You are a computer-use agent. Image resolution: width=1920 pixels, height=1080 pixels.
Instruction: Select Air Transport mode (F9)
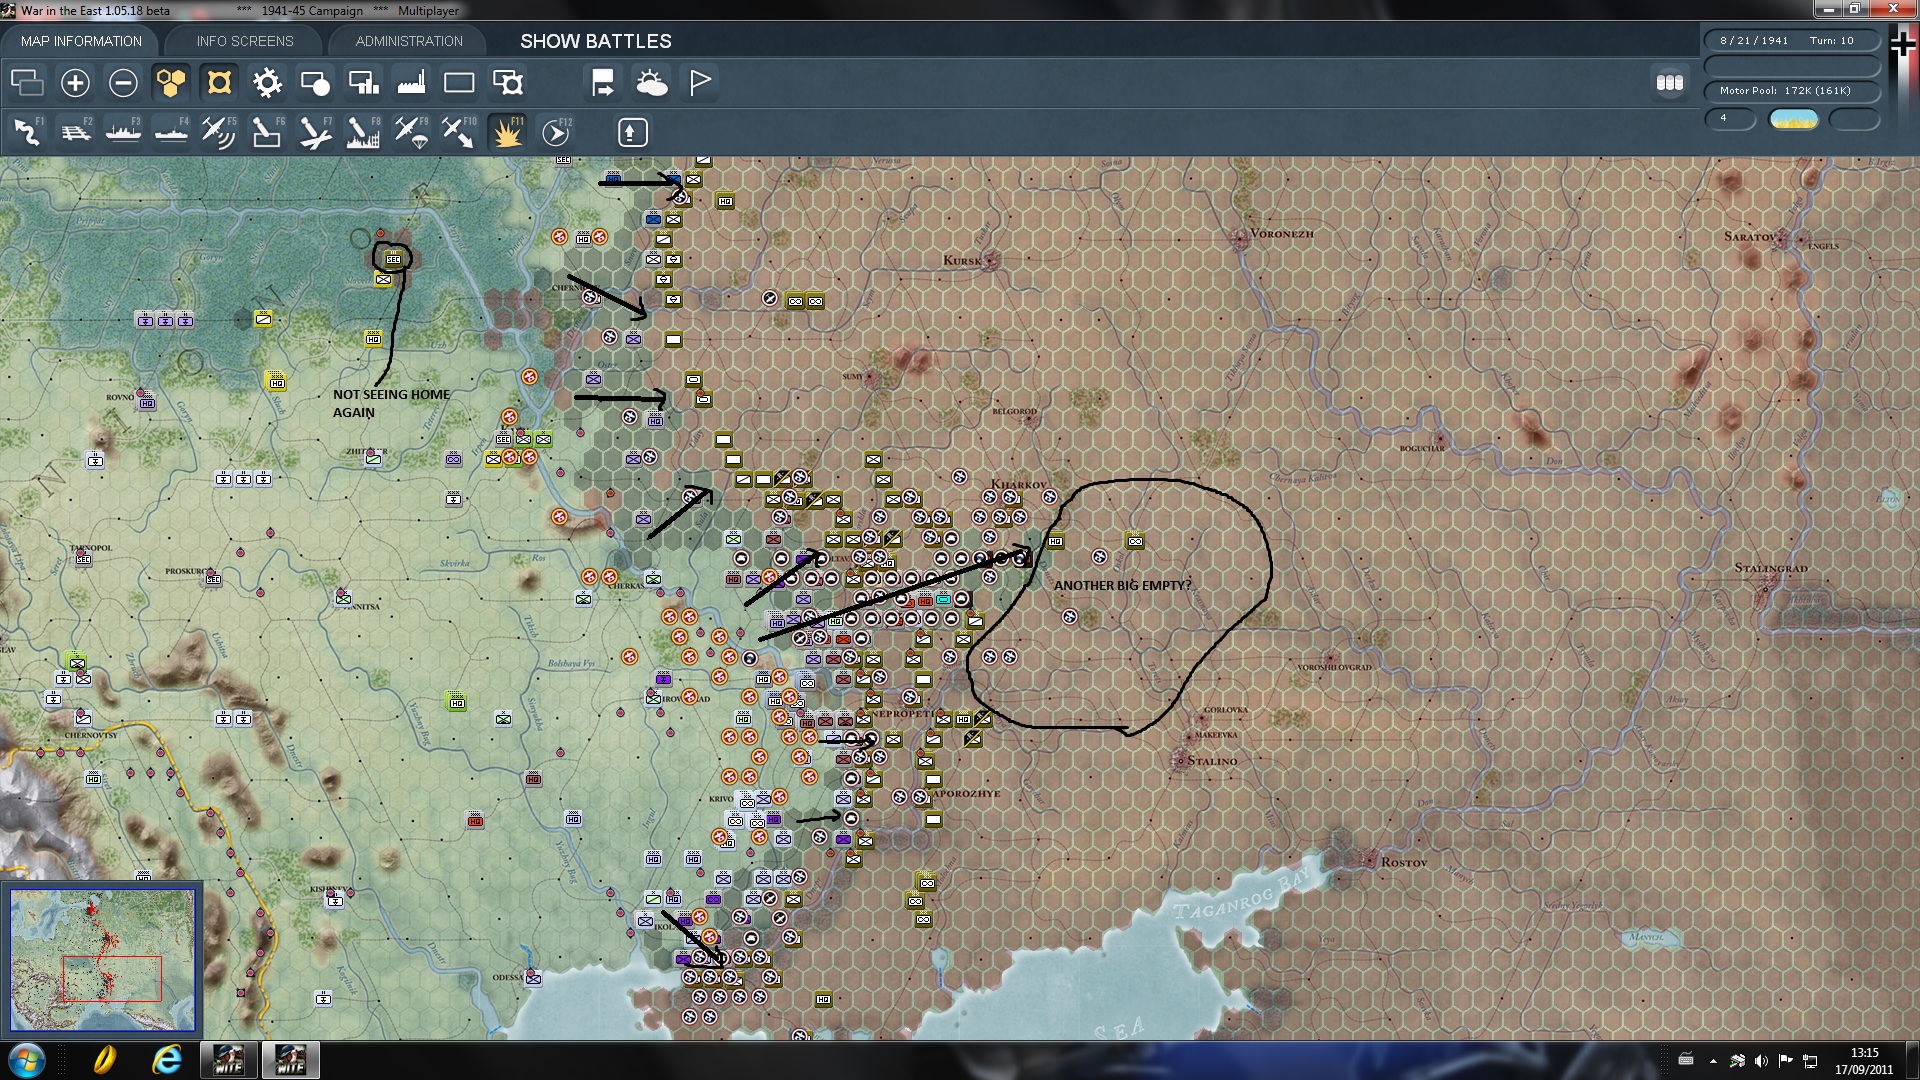tap(411, 132)
